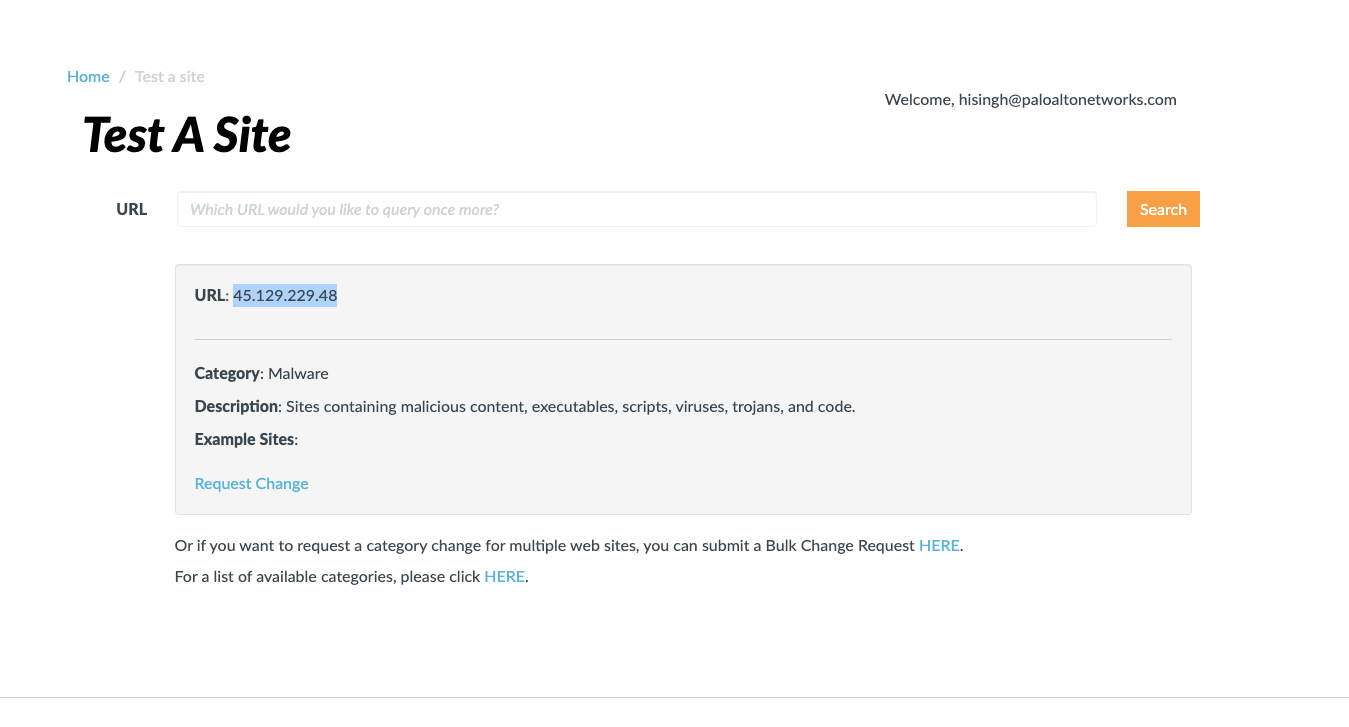Open the Bulk Change Request HERE link

(x=938, y=545)
